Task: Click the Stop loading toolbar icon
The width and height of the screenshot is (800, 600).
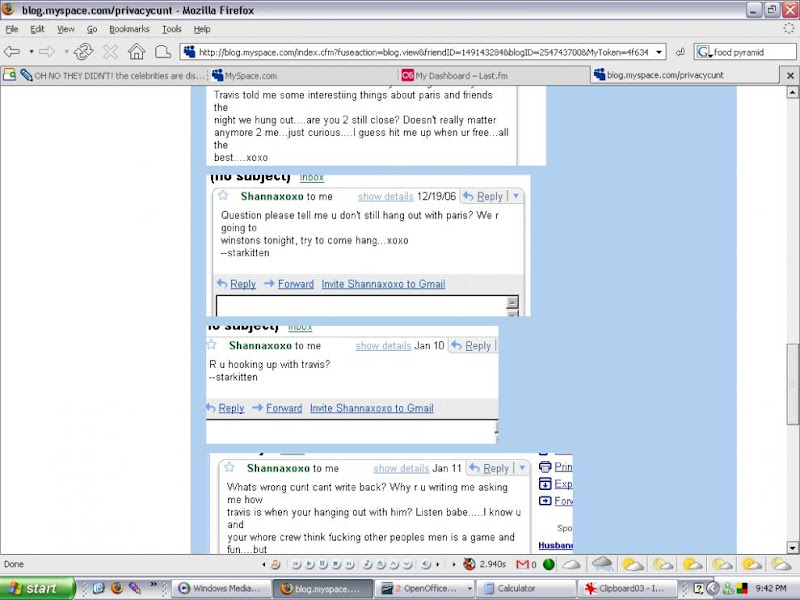Action: pyautogui.click(x=111, y=52)
